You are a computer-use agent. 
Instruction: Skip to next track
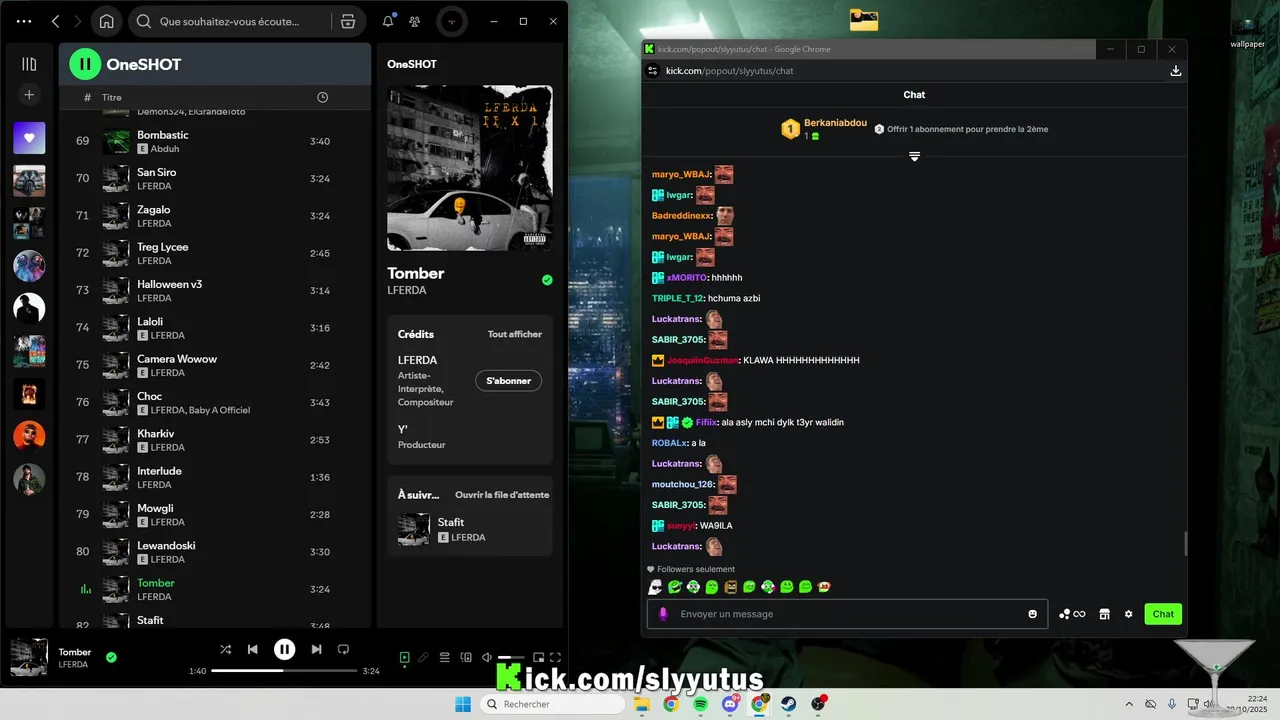[316, 649]
